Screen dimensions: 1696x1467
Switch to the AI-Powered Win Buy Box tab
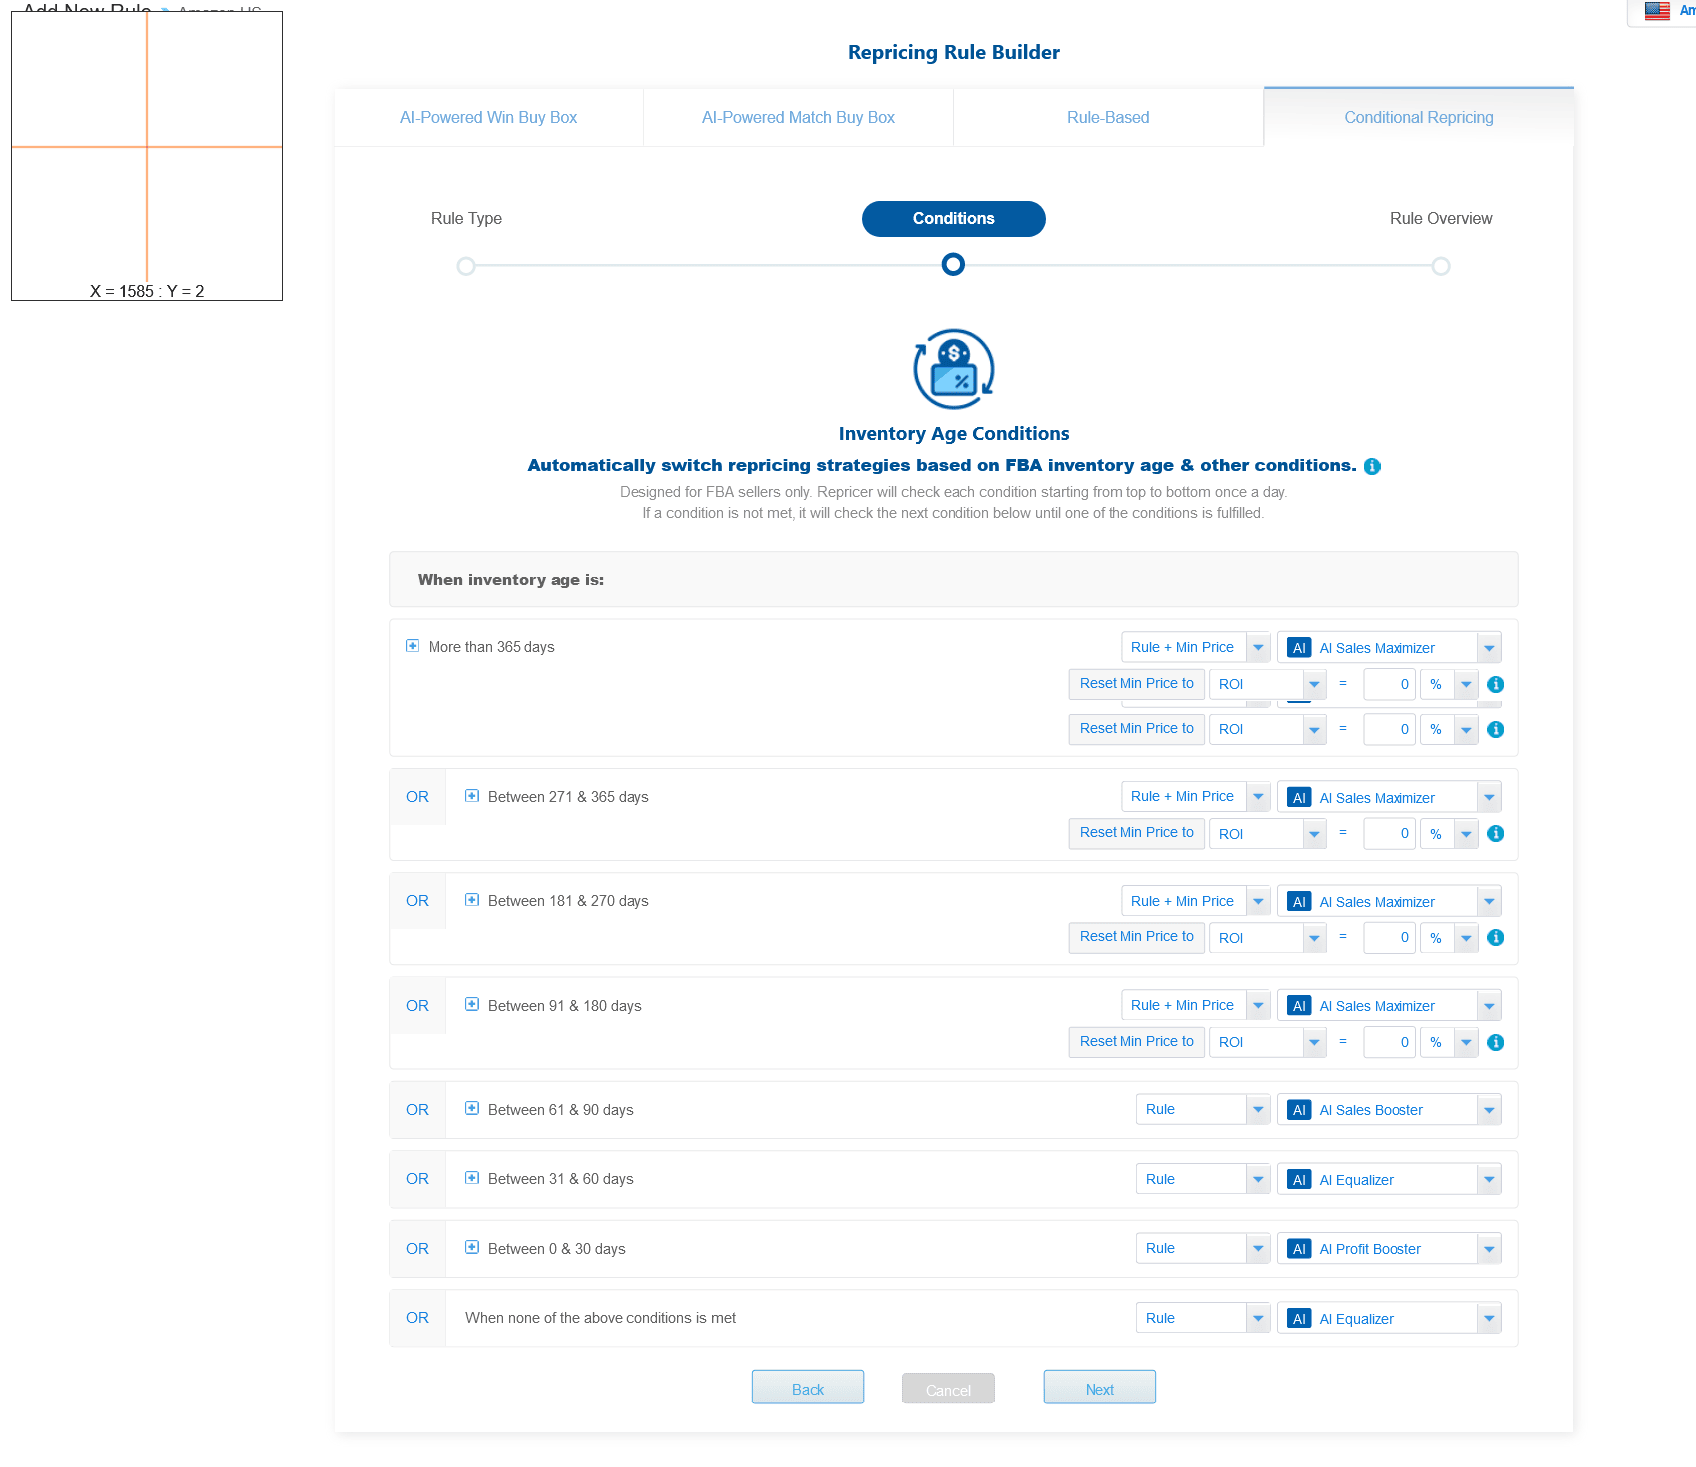point(488,117)
